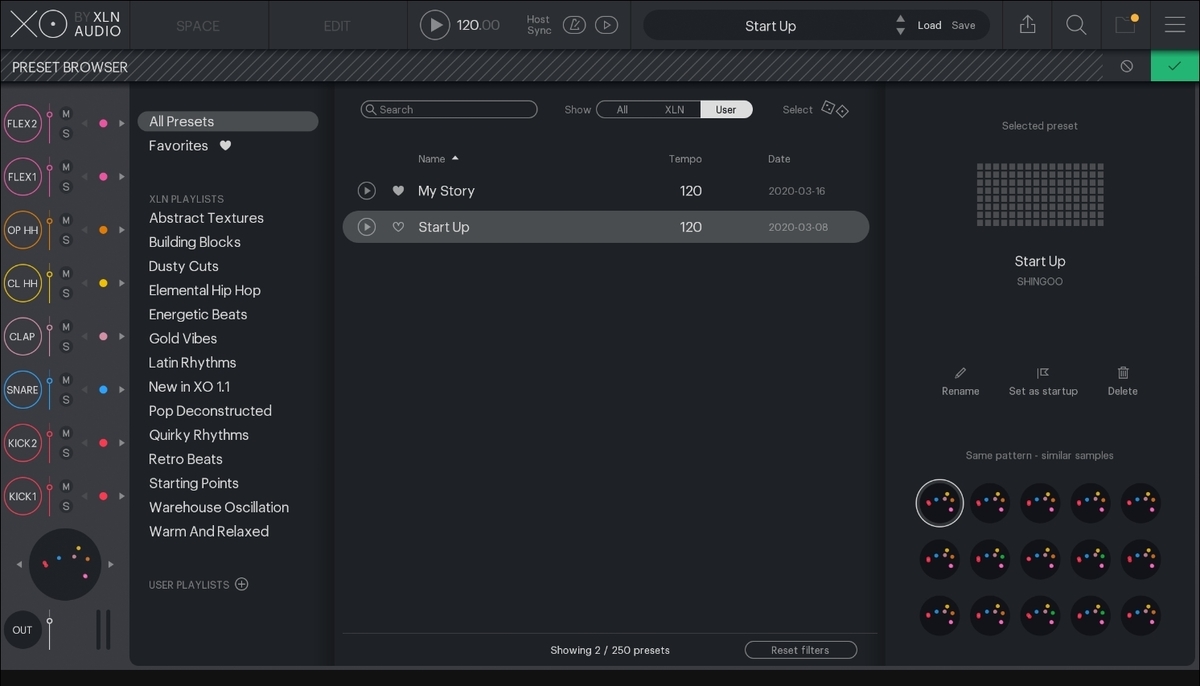Viewport: 1200px width, 686px height.
Task: Select the FLEX1 channel circle
Action: 22,177
